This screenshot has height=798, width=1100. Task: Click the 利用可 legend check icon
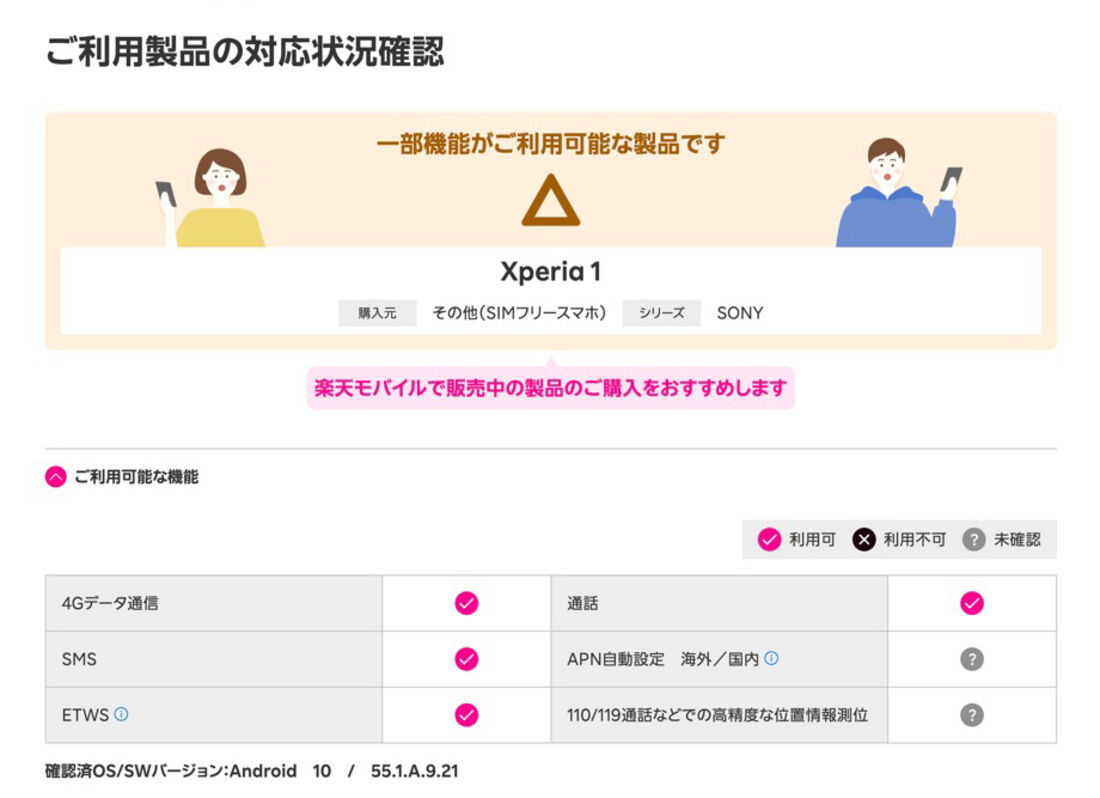[x=769, y=539]
